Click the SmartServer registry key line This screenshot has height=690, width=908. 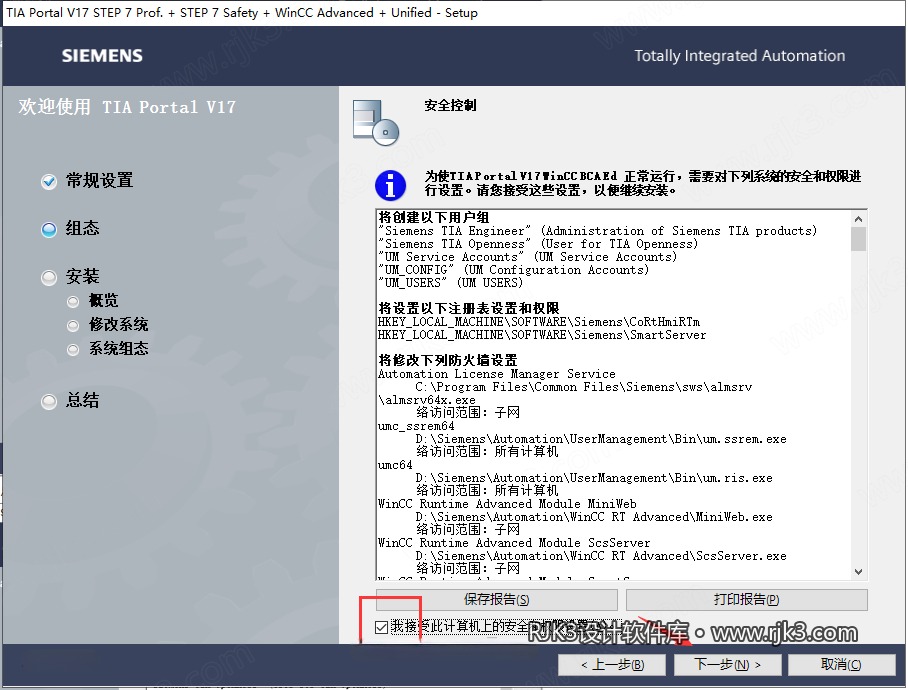[x=542, y=335]
